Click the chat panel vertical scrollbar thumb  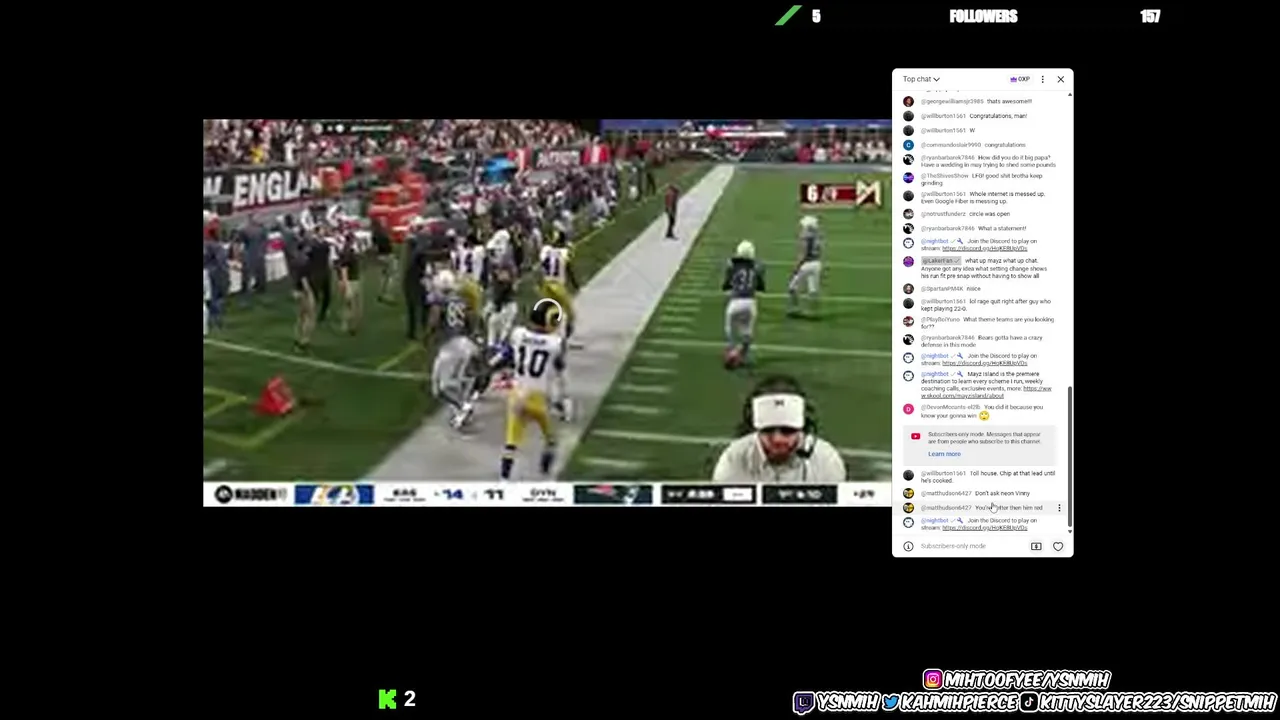pyautogui.click(x=1070, y=455)
